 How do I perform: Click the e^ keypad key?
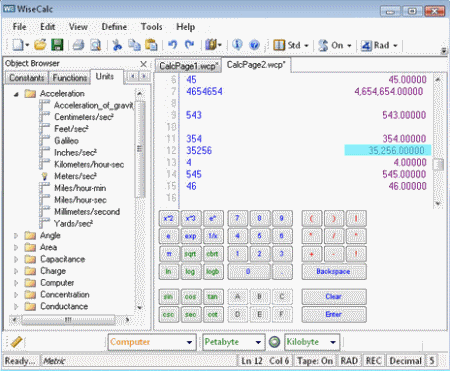213,218
